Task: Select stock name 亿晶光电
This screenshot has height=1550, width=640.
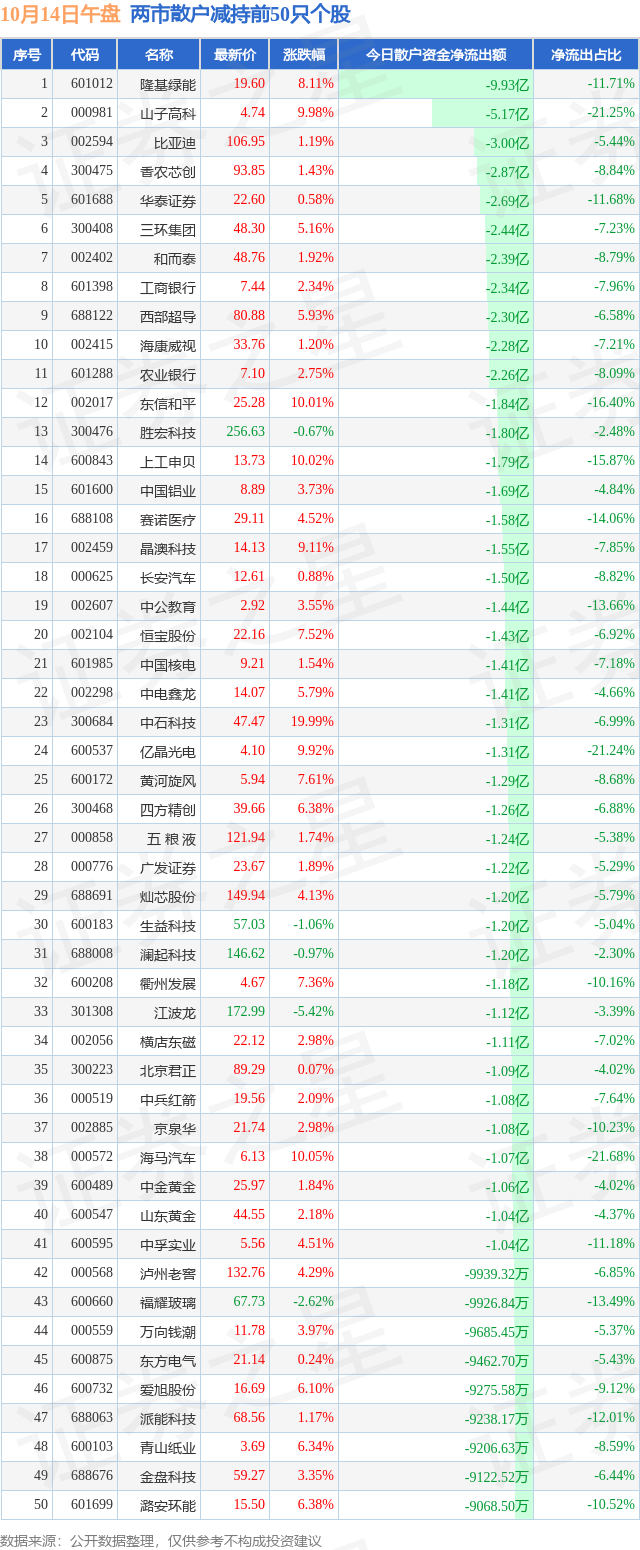Action: pos(168,751)
